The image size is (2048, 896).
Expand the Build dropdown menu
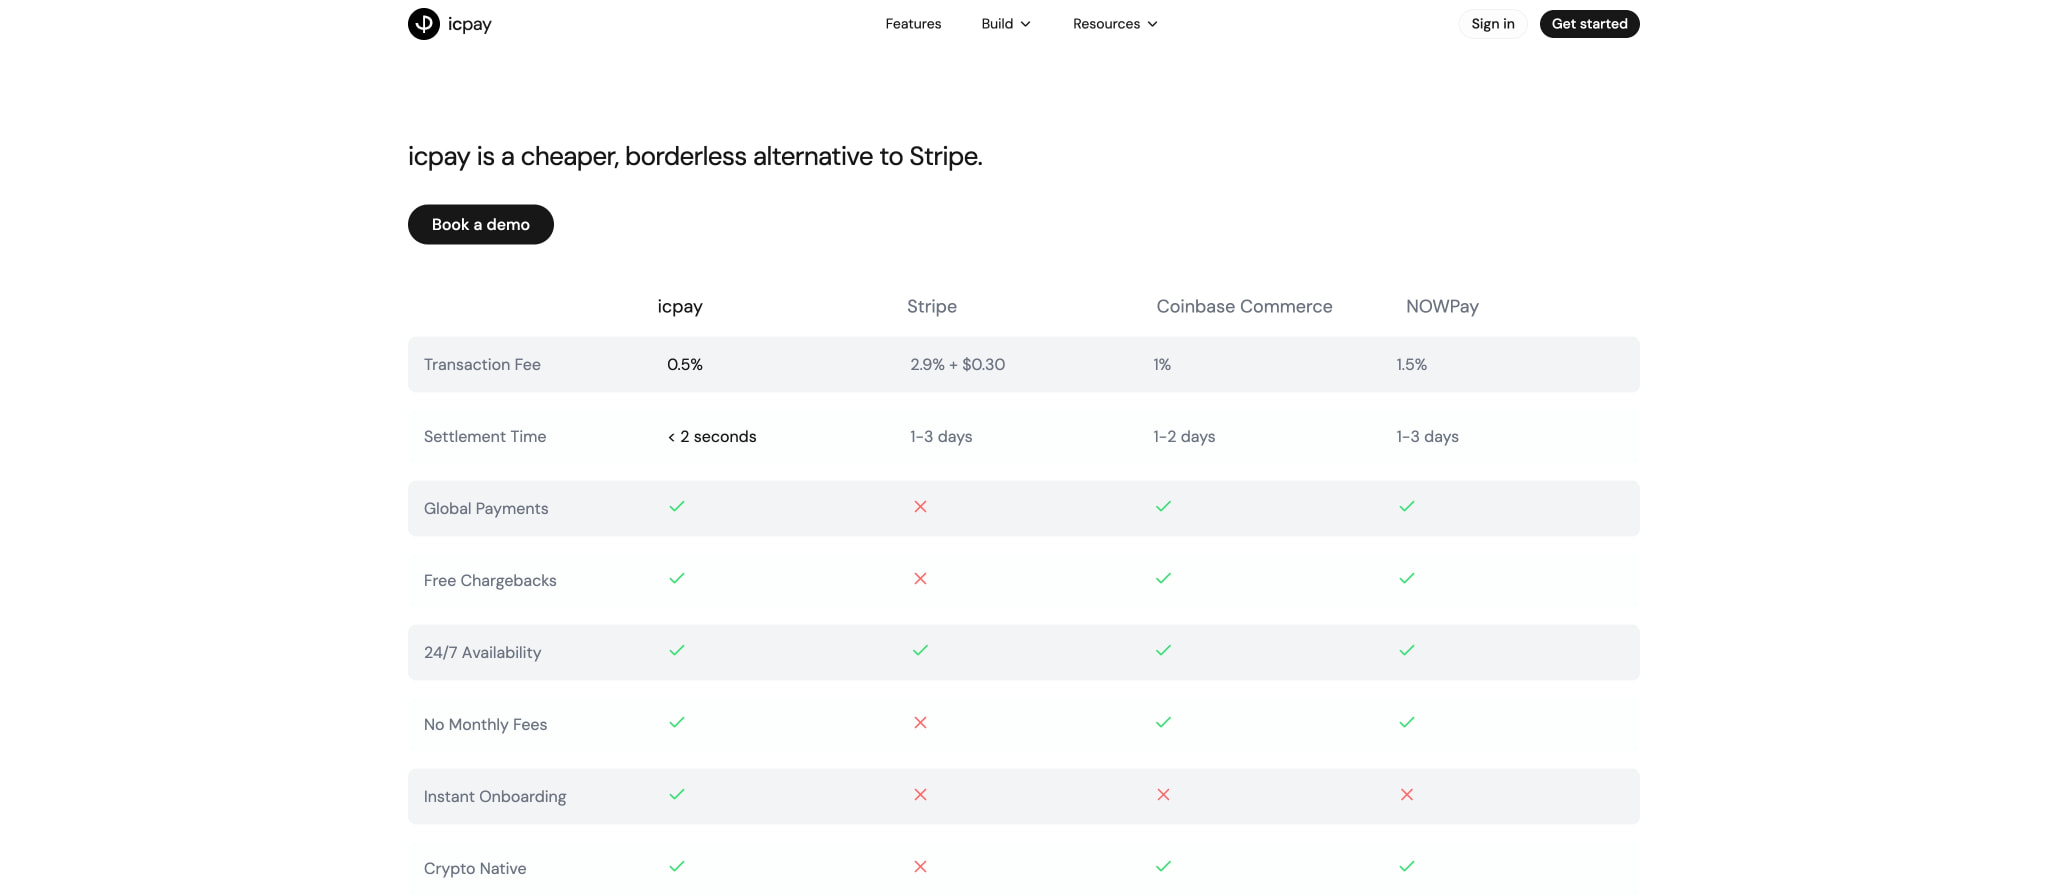(x=1006, y=24)
